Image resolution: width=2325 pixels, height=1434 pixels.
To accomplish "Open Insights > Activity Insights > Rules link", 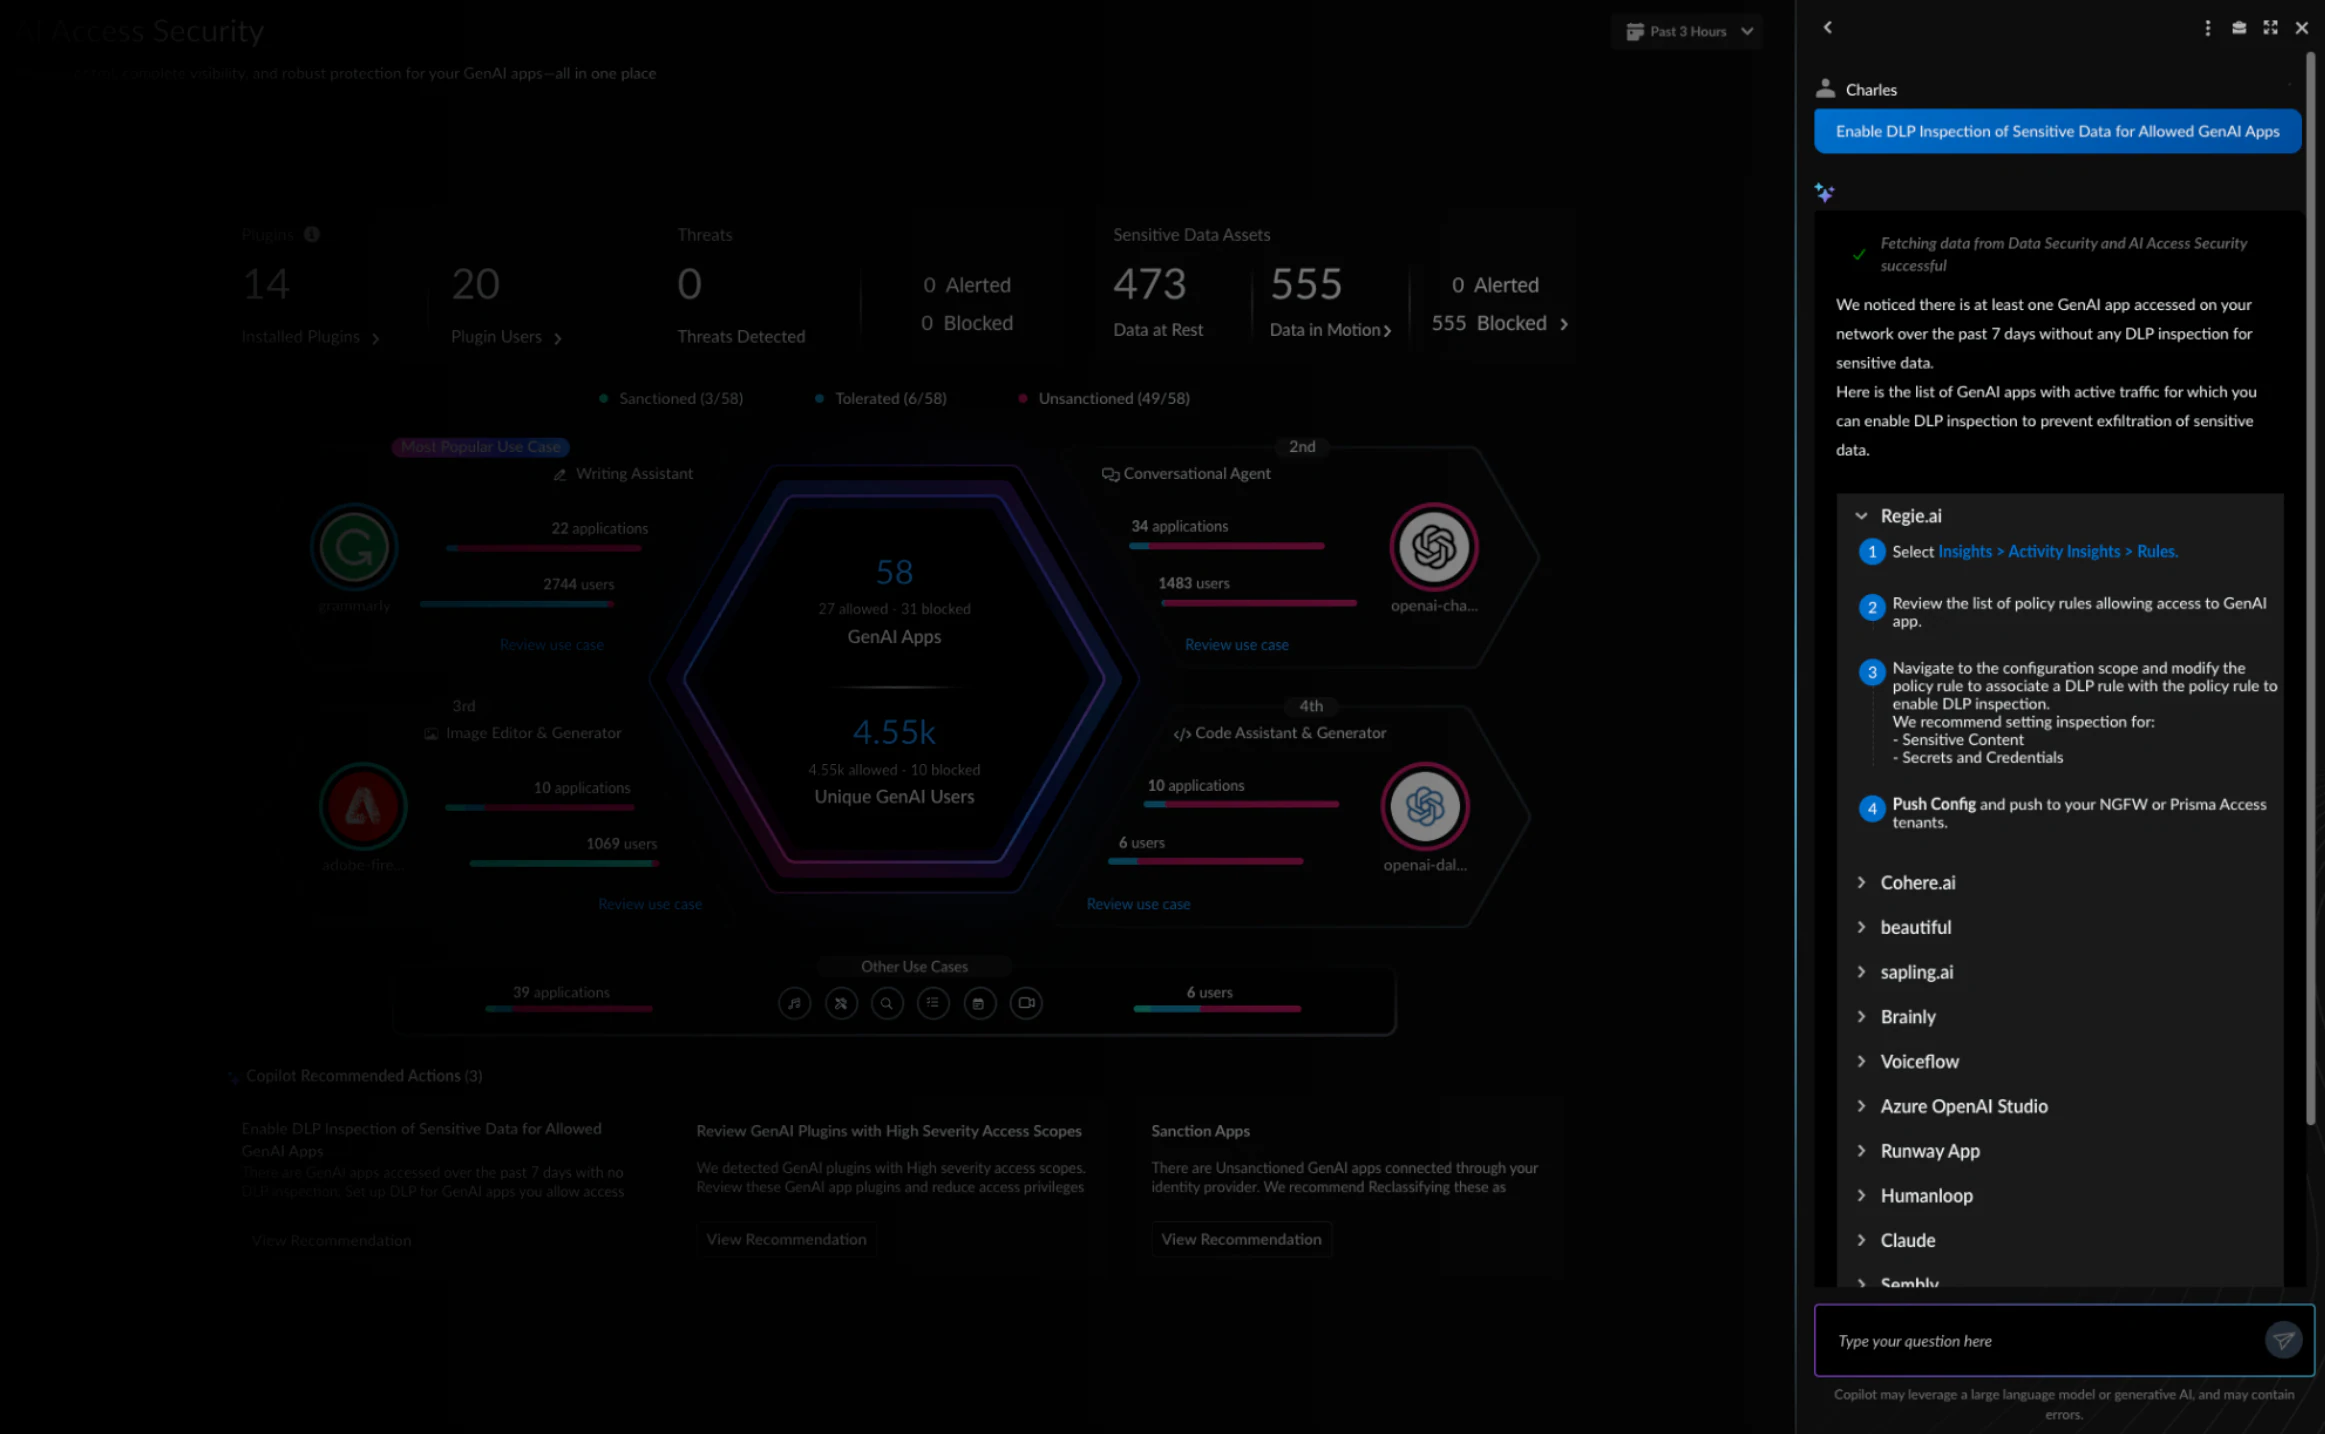I will pos(2057,552).
